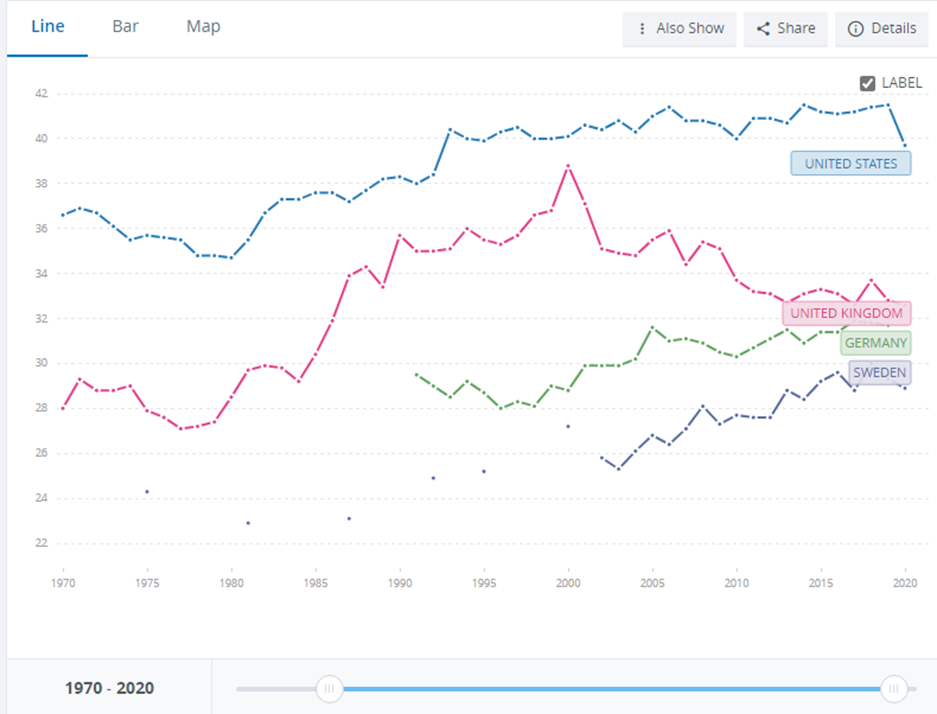Switch to the Line chart tab

(47, 27)
